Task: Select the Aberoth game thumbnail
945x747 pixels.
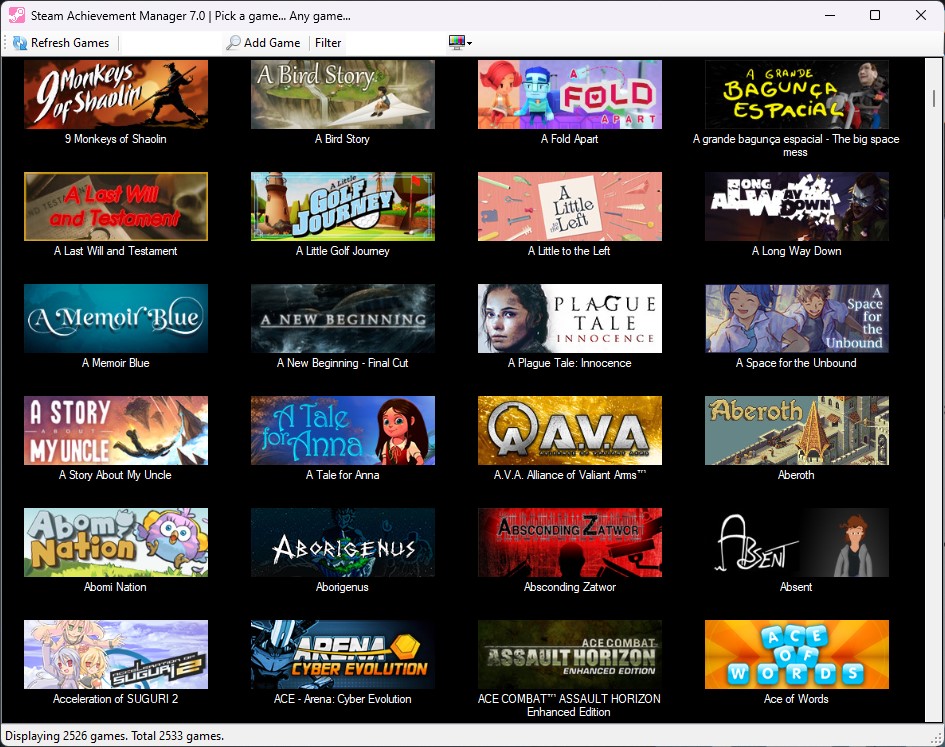Action: (x=797, y=430)
